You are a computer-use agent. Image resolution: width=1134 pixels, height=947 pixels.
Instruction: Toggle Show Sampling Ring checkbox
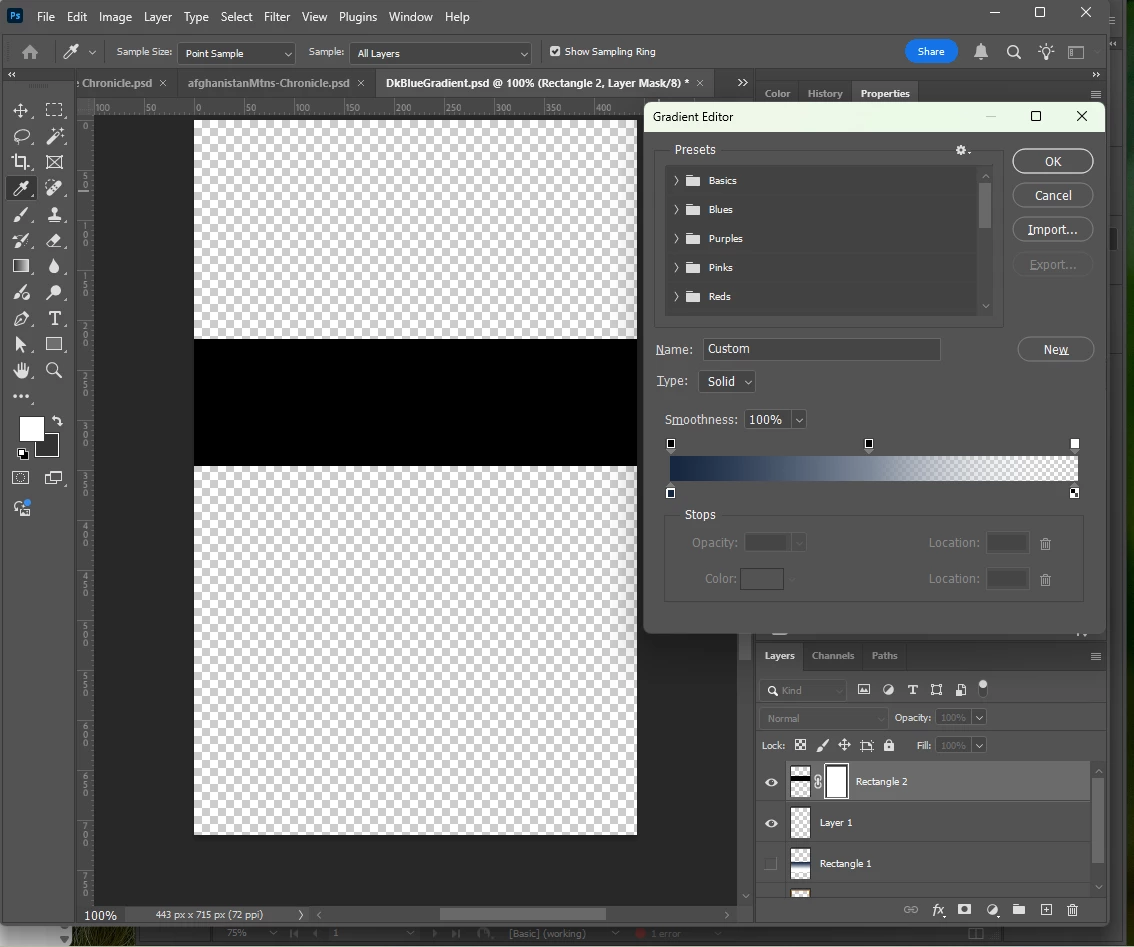pos(555,51)
